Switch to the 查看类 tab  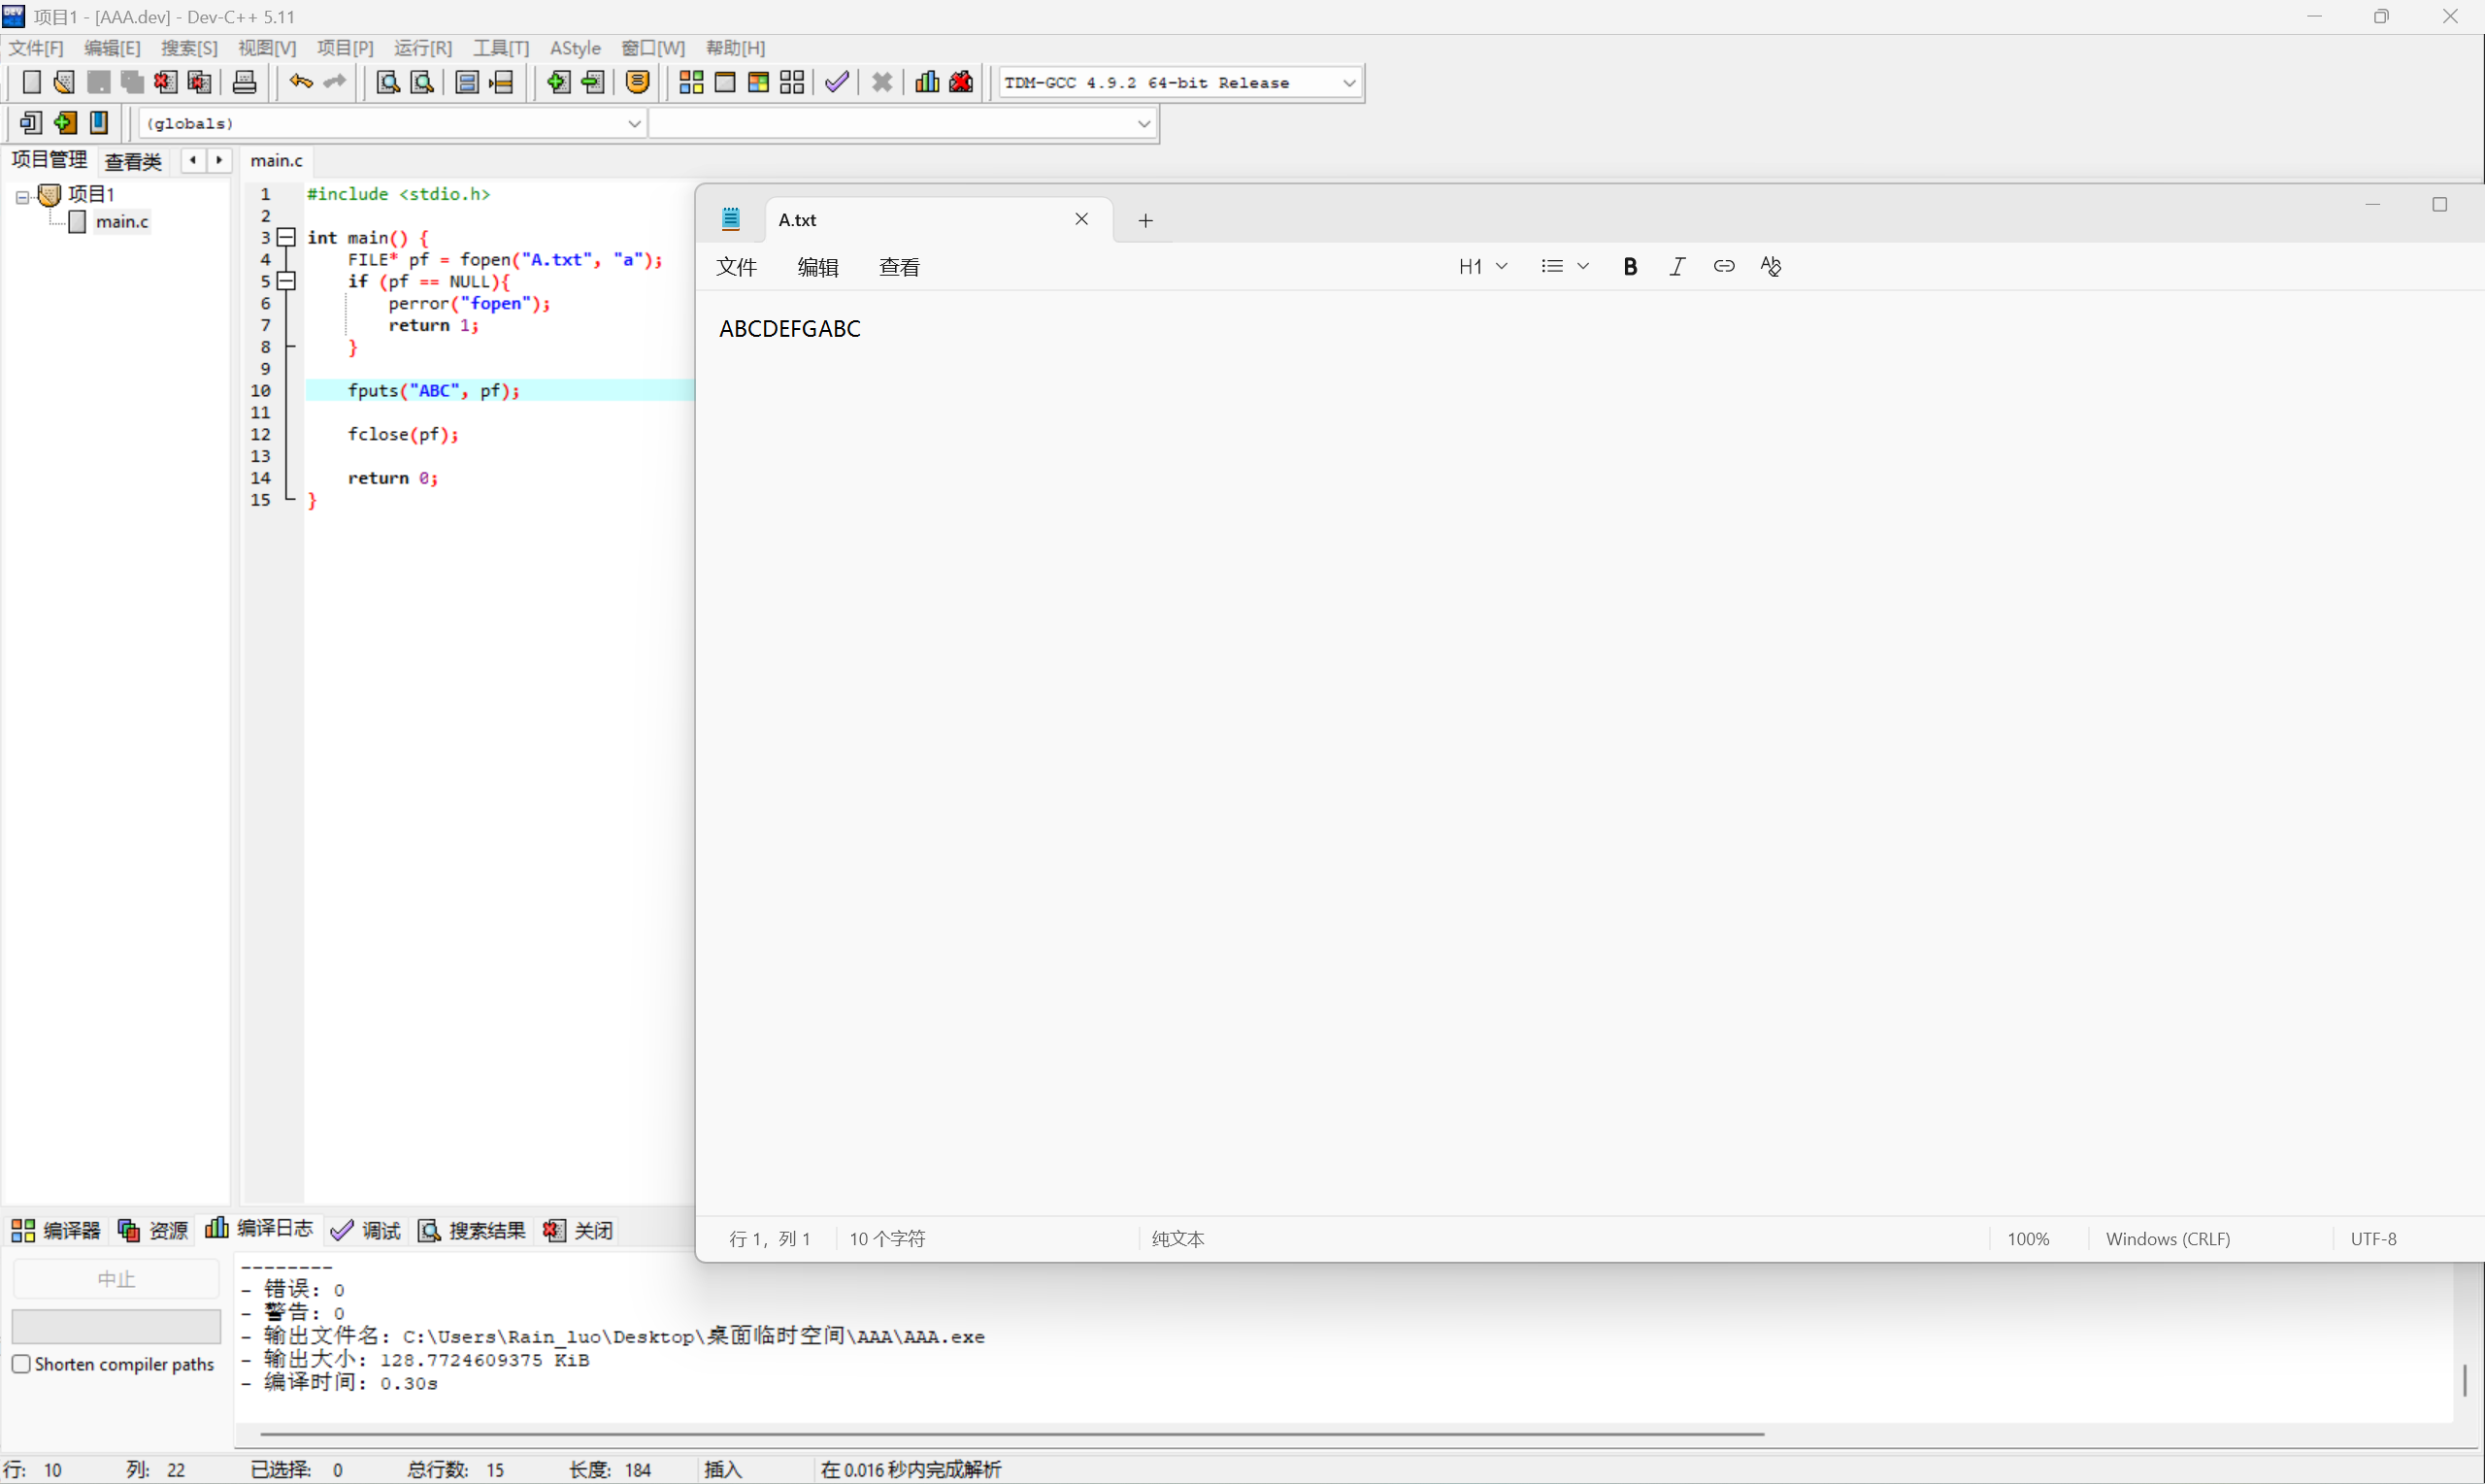(x=133, y=161)
